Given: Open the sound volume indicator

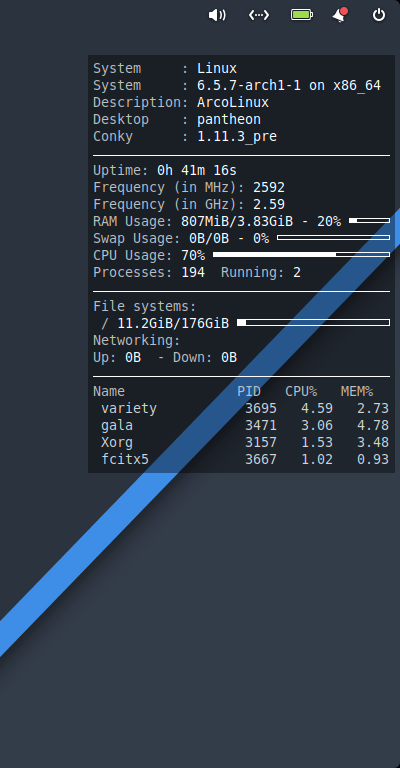Looking at the screenshot, I should coord(217,15).
